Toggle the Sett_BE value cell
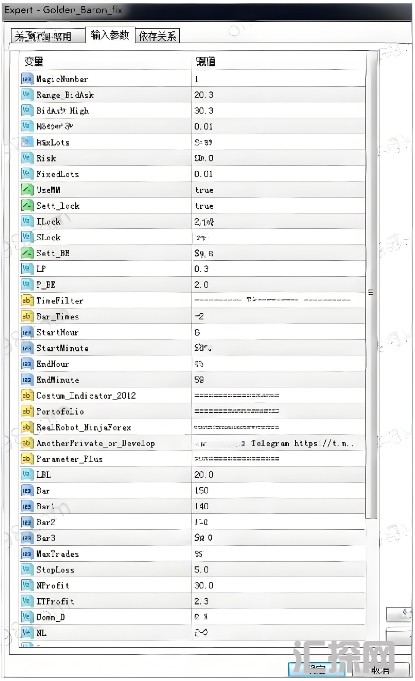 (278, 253)
